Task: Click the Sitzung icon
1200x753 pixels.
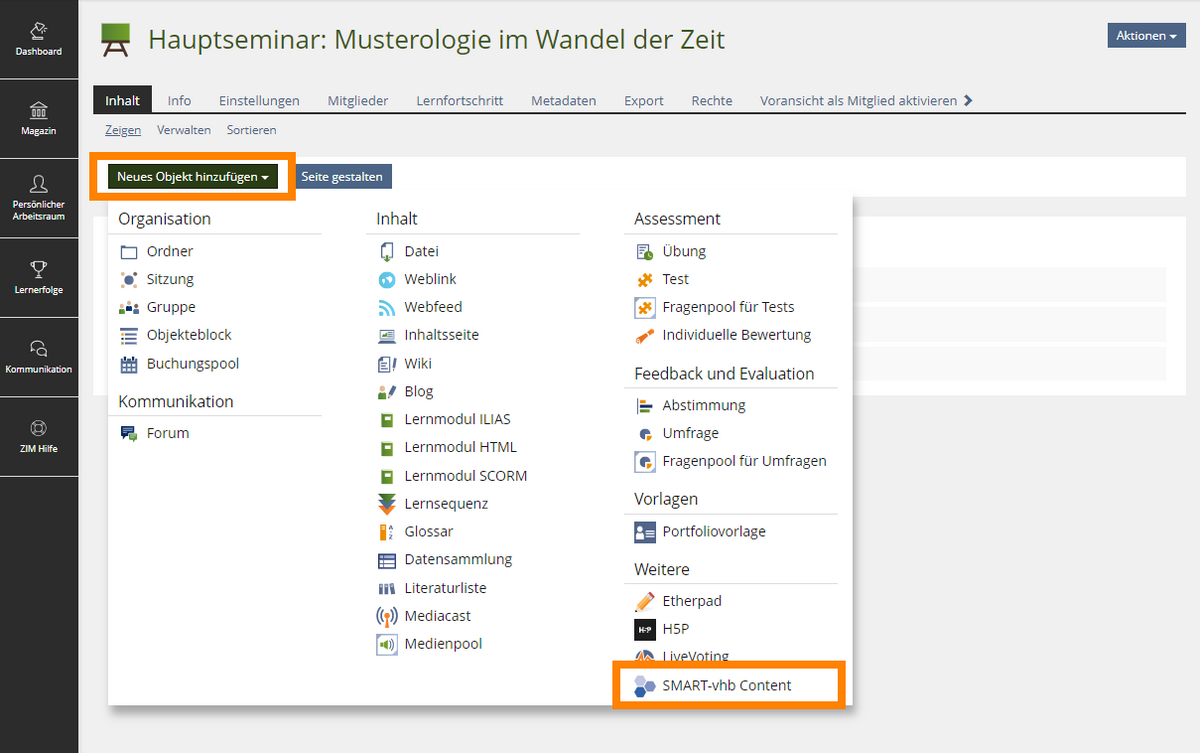Action: pos(129,280)
